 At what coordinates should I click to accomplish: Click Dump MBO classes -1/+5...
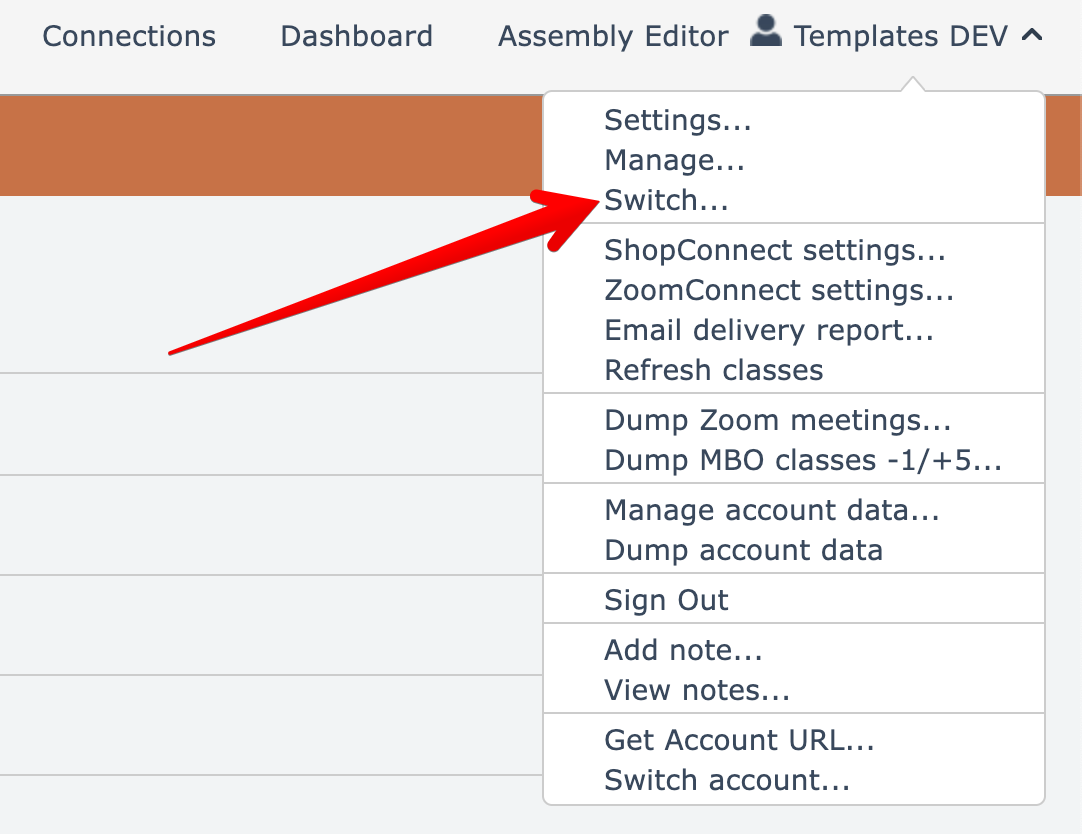pyautogui.click(x=803, y=460)
